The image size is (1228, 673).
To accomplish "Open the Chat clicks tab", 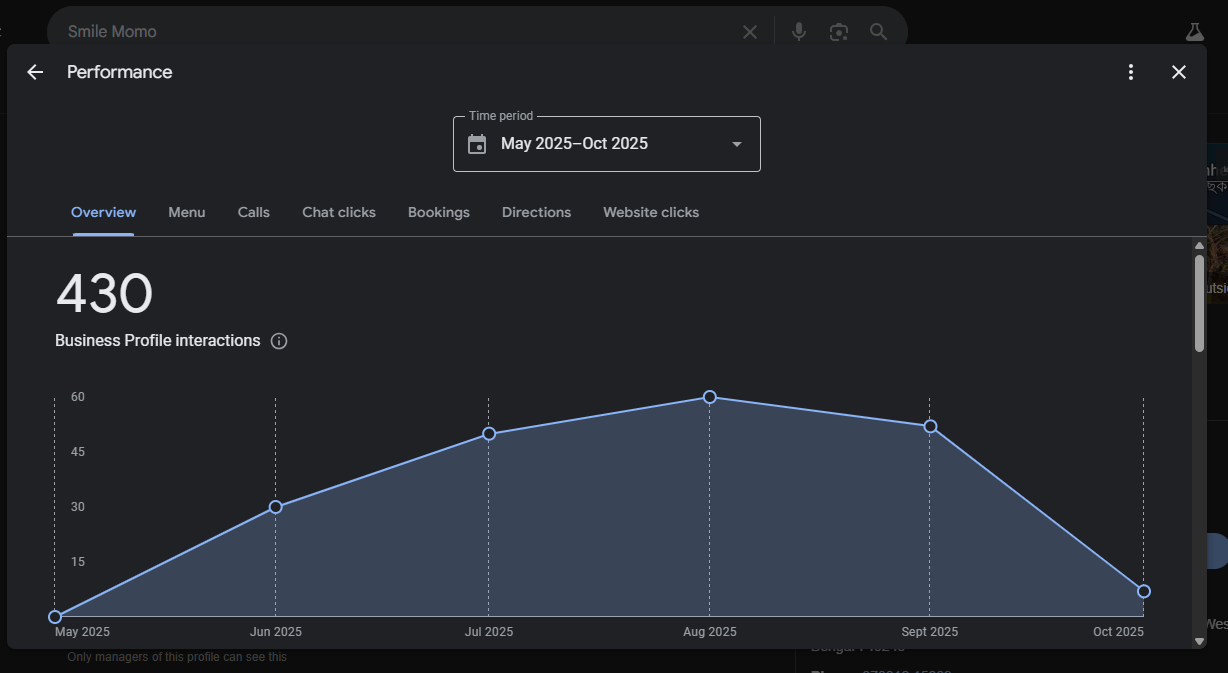I will pos(339,212).
